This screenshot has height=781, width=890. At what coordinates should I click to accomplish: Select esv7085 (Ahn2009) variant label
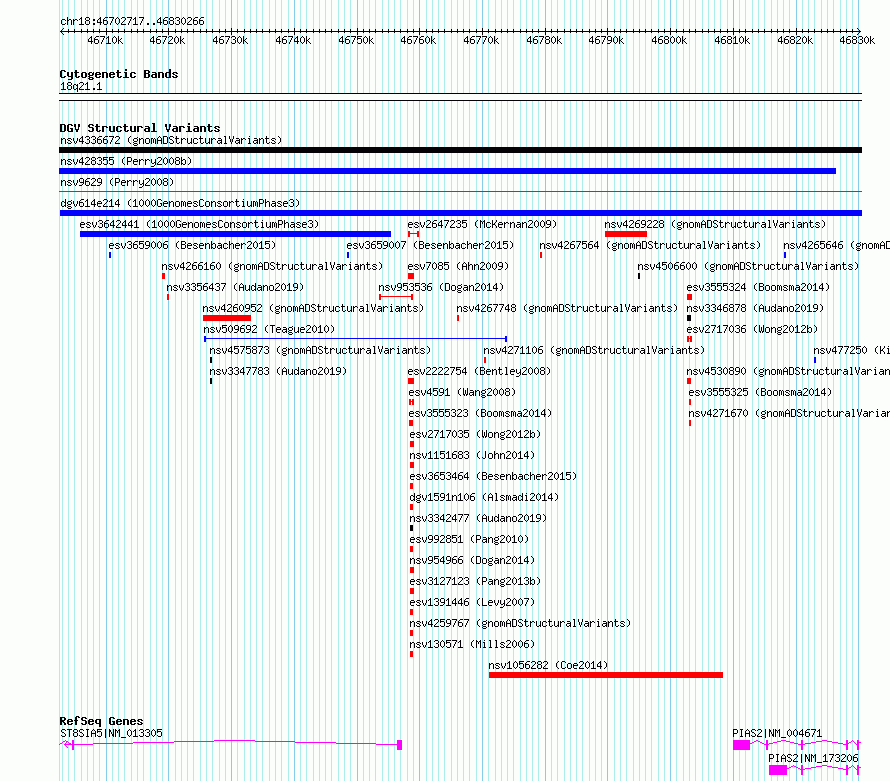(x=458, y=266)
